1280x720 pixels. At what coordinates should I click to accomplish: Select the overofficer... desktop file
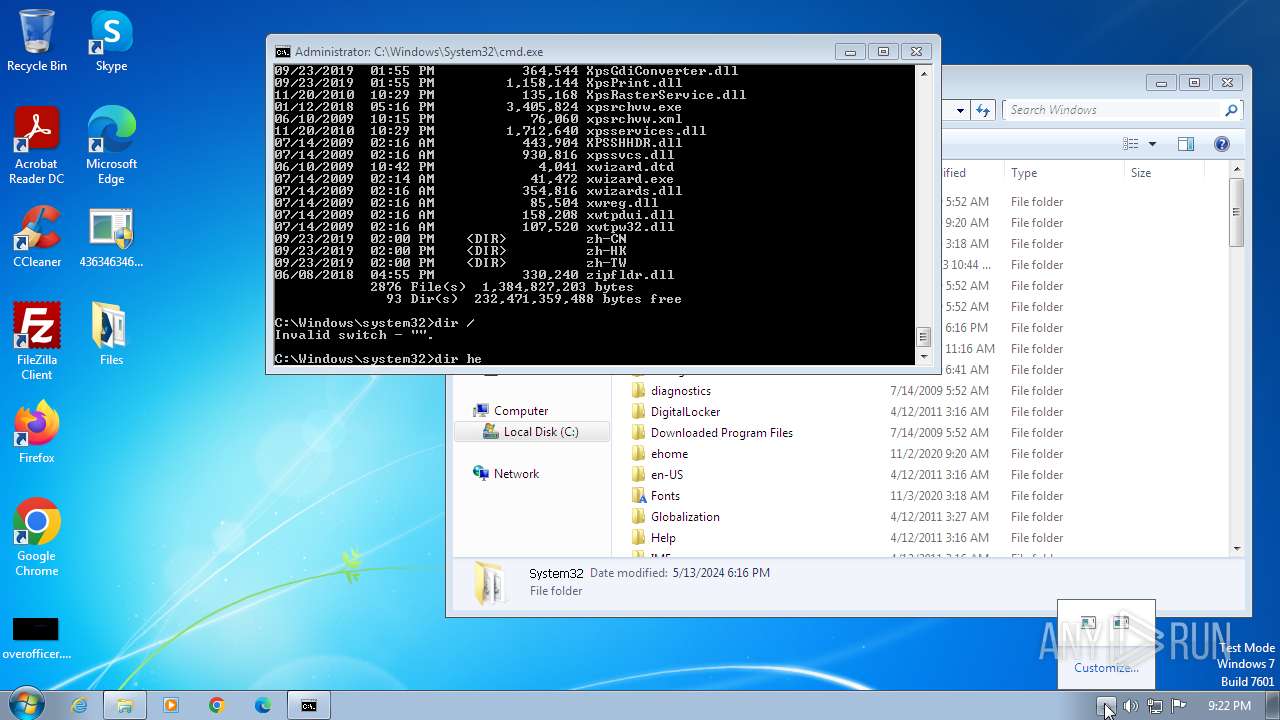(x=37, y=637)
